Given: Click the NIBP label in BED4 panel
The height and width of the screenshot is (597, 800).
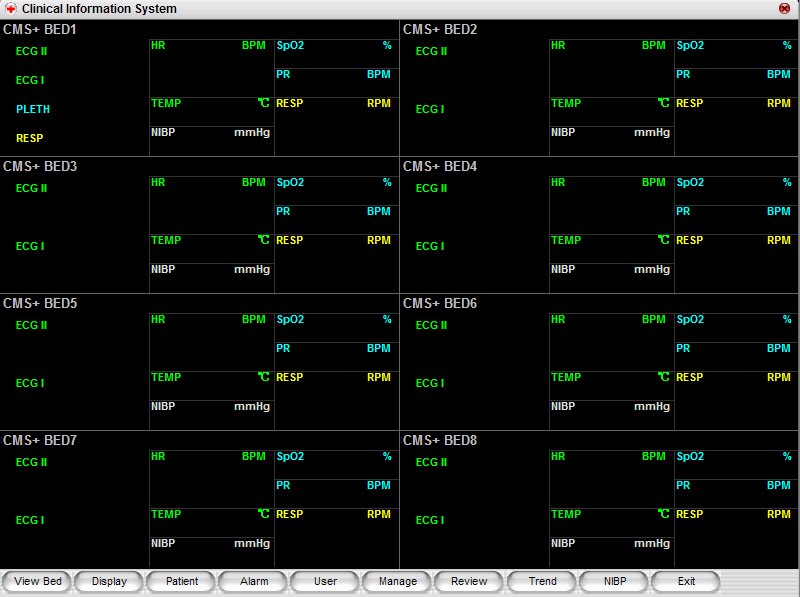Looking at the screenshot, I should (x=563, y=269).
